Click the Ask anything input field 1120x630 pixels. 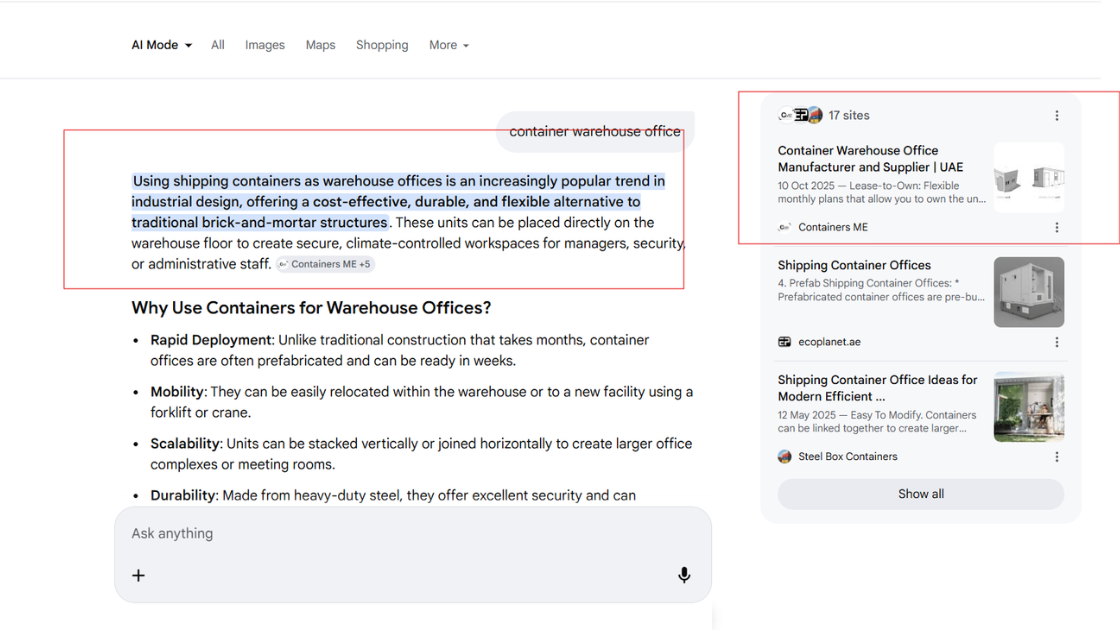tap(413, 534)
